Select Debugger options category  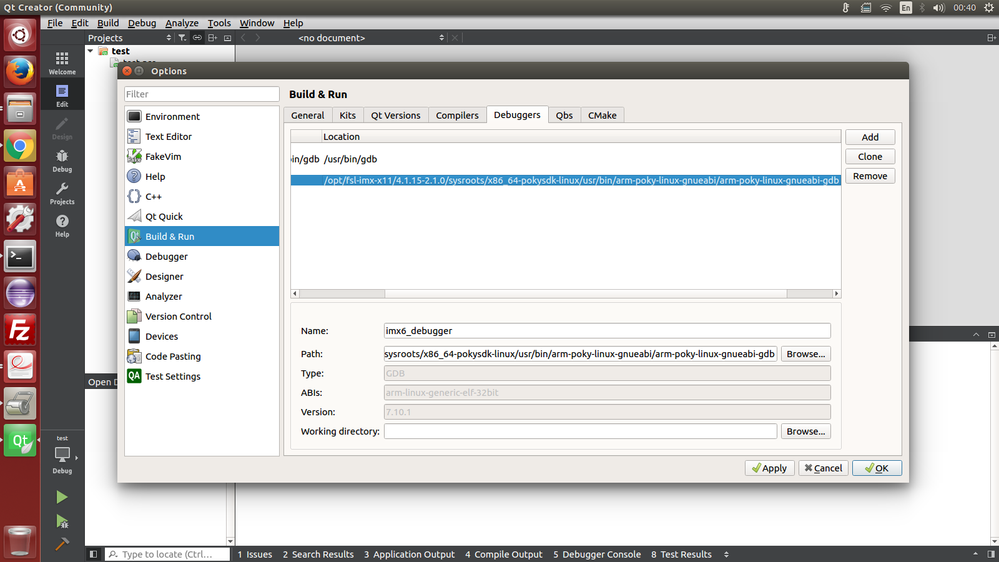(202, 256)
